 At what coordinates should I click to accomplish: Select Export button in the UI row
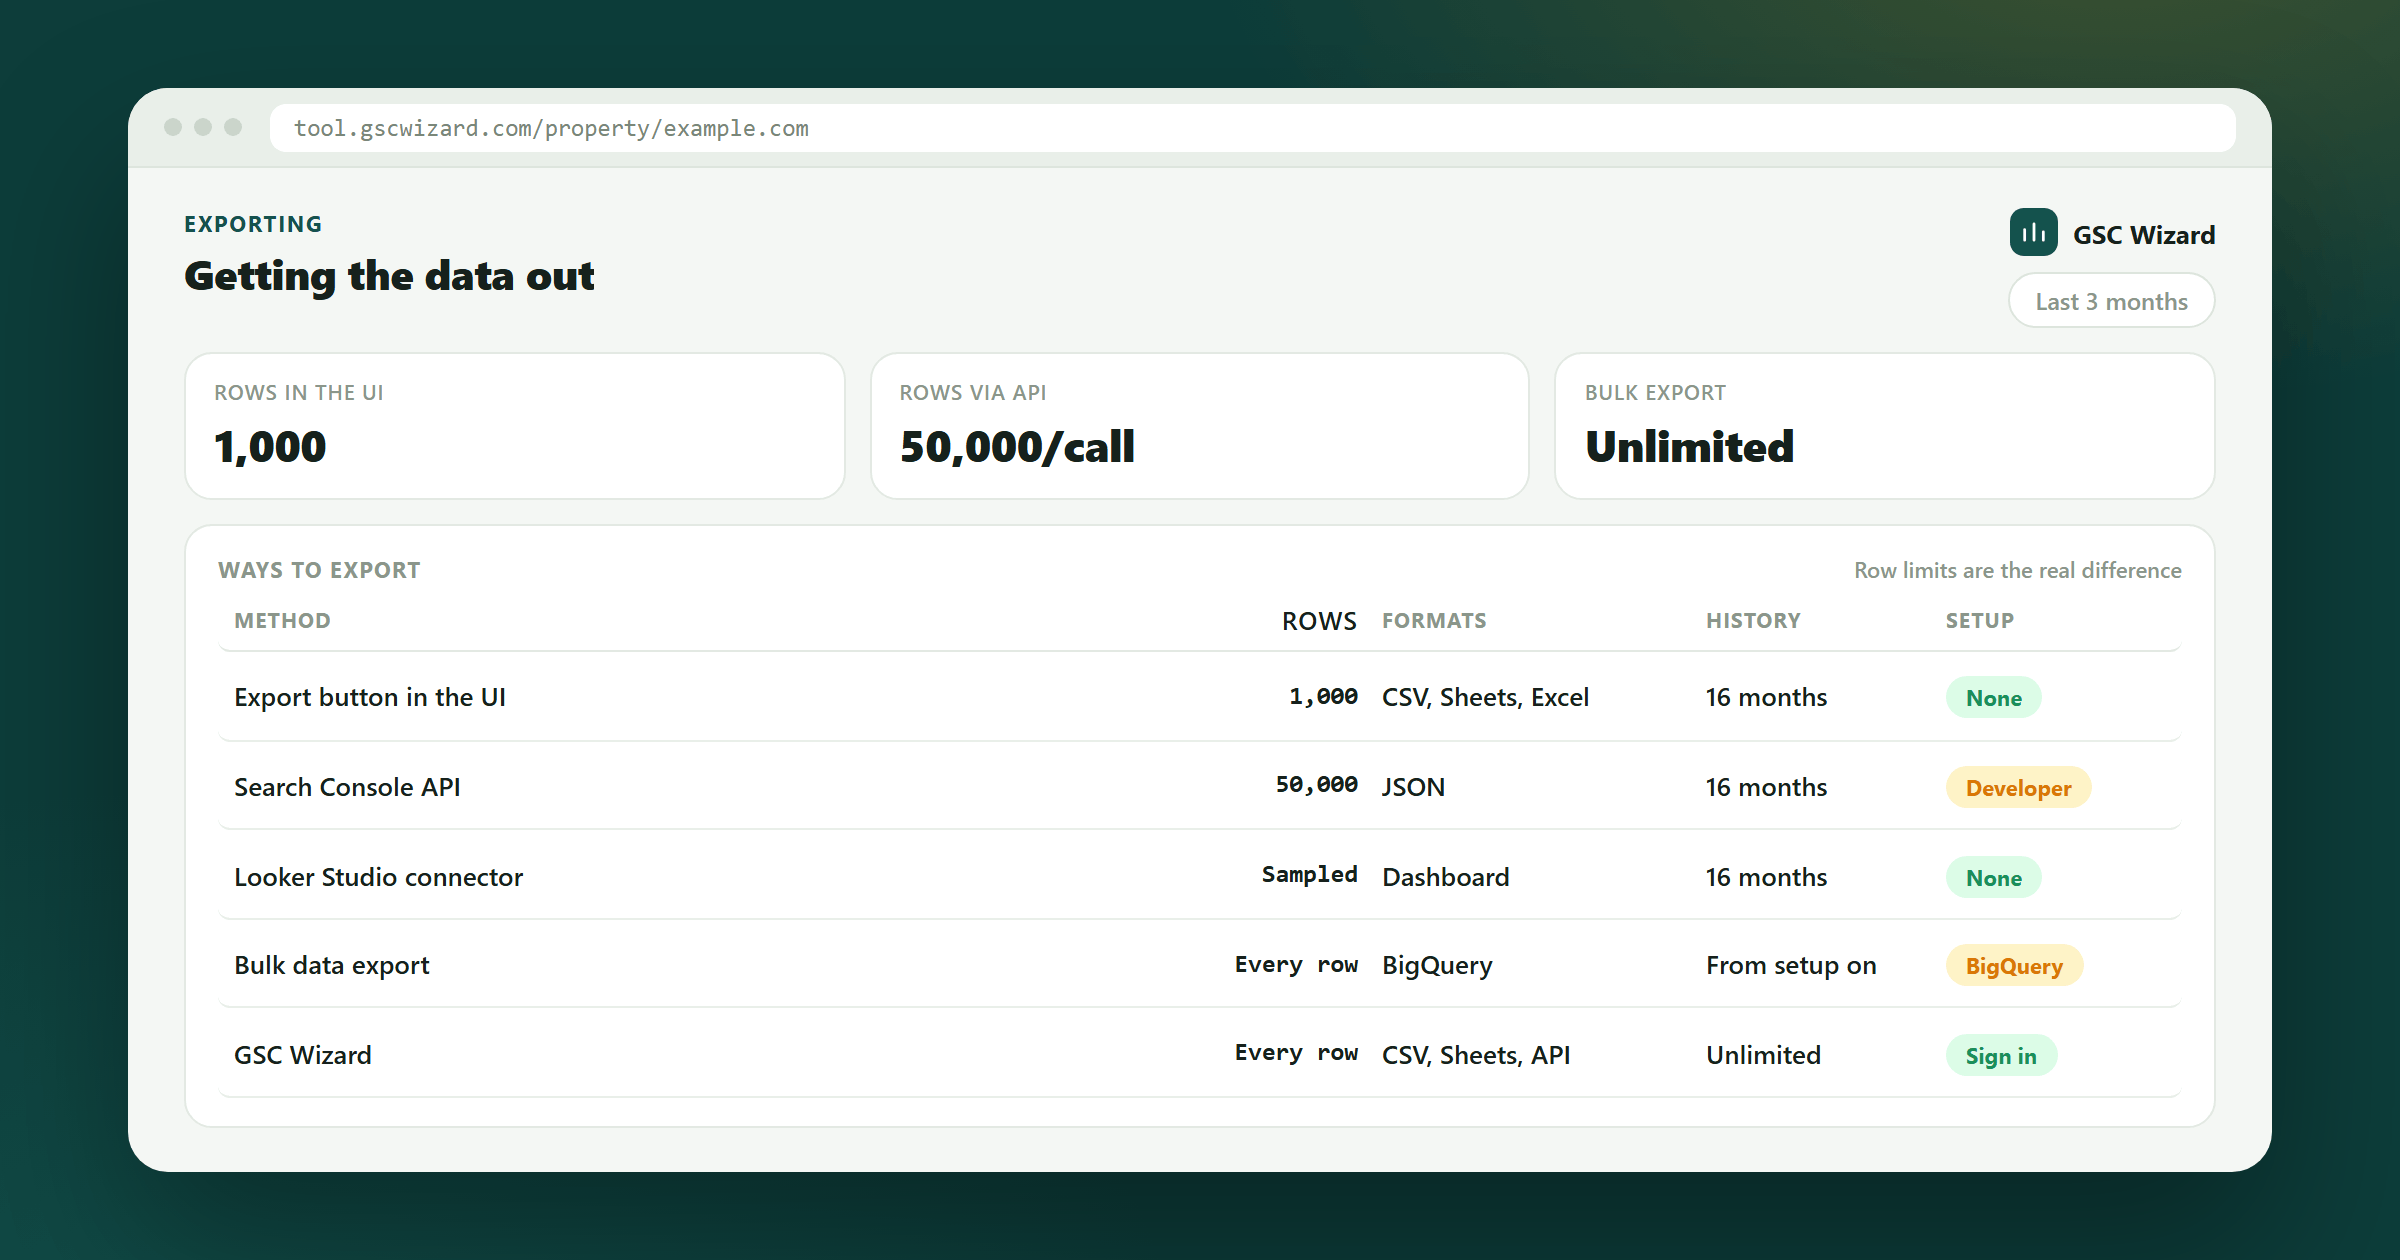[1200, 697]
